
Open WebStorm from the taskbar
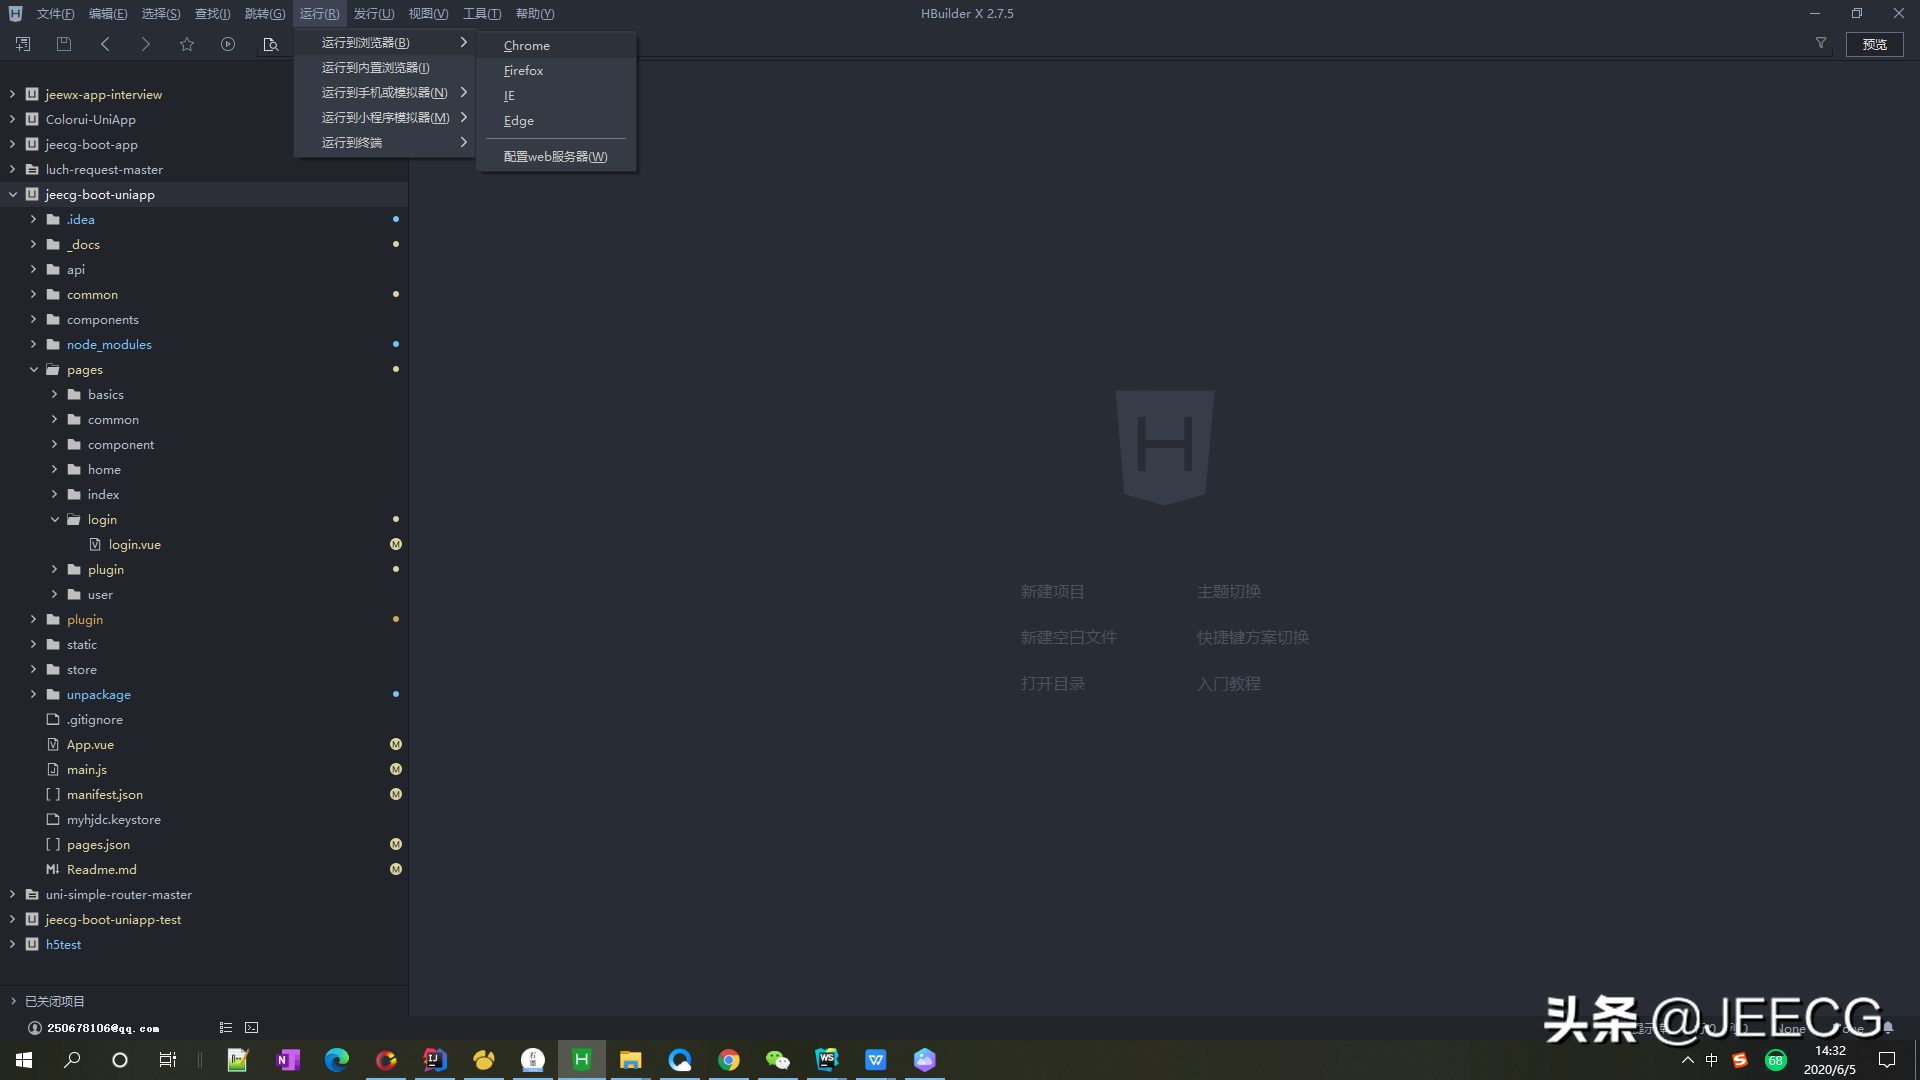coord(827,1060)
